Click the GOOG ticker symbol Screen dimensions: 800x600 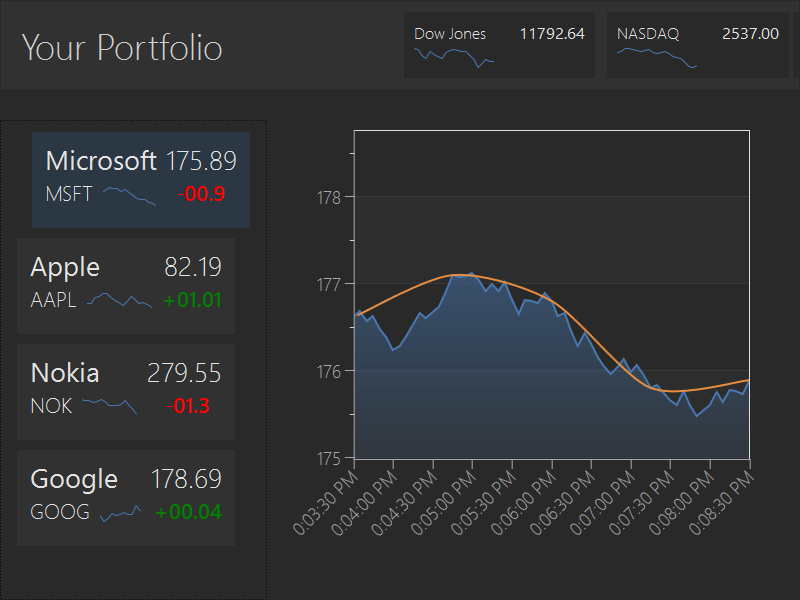[60, 512]
